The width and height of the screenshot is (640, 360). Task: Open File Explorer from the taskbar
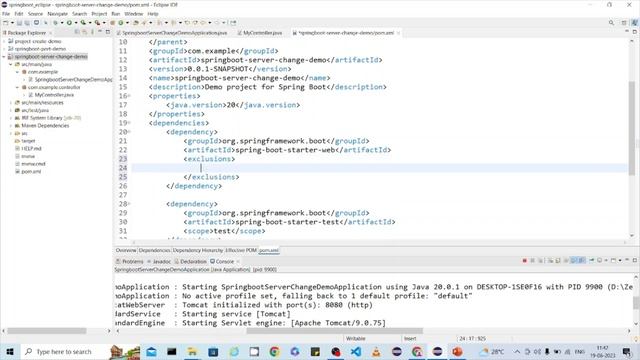pos(192,351)
